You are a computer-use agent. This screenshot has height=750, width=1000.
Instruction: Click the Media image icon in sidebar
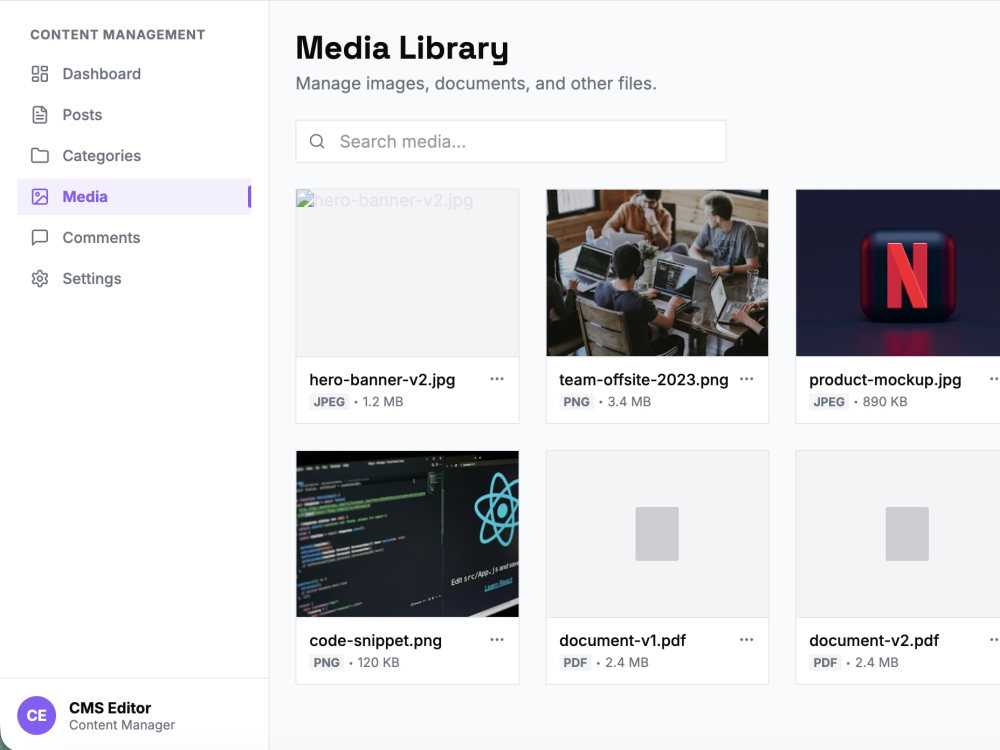pos(40,196)
